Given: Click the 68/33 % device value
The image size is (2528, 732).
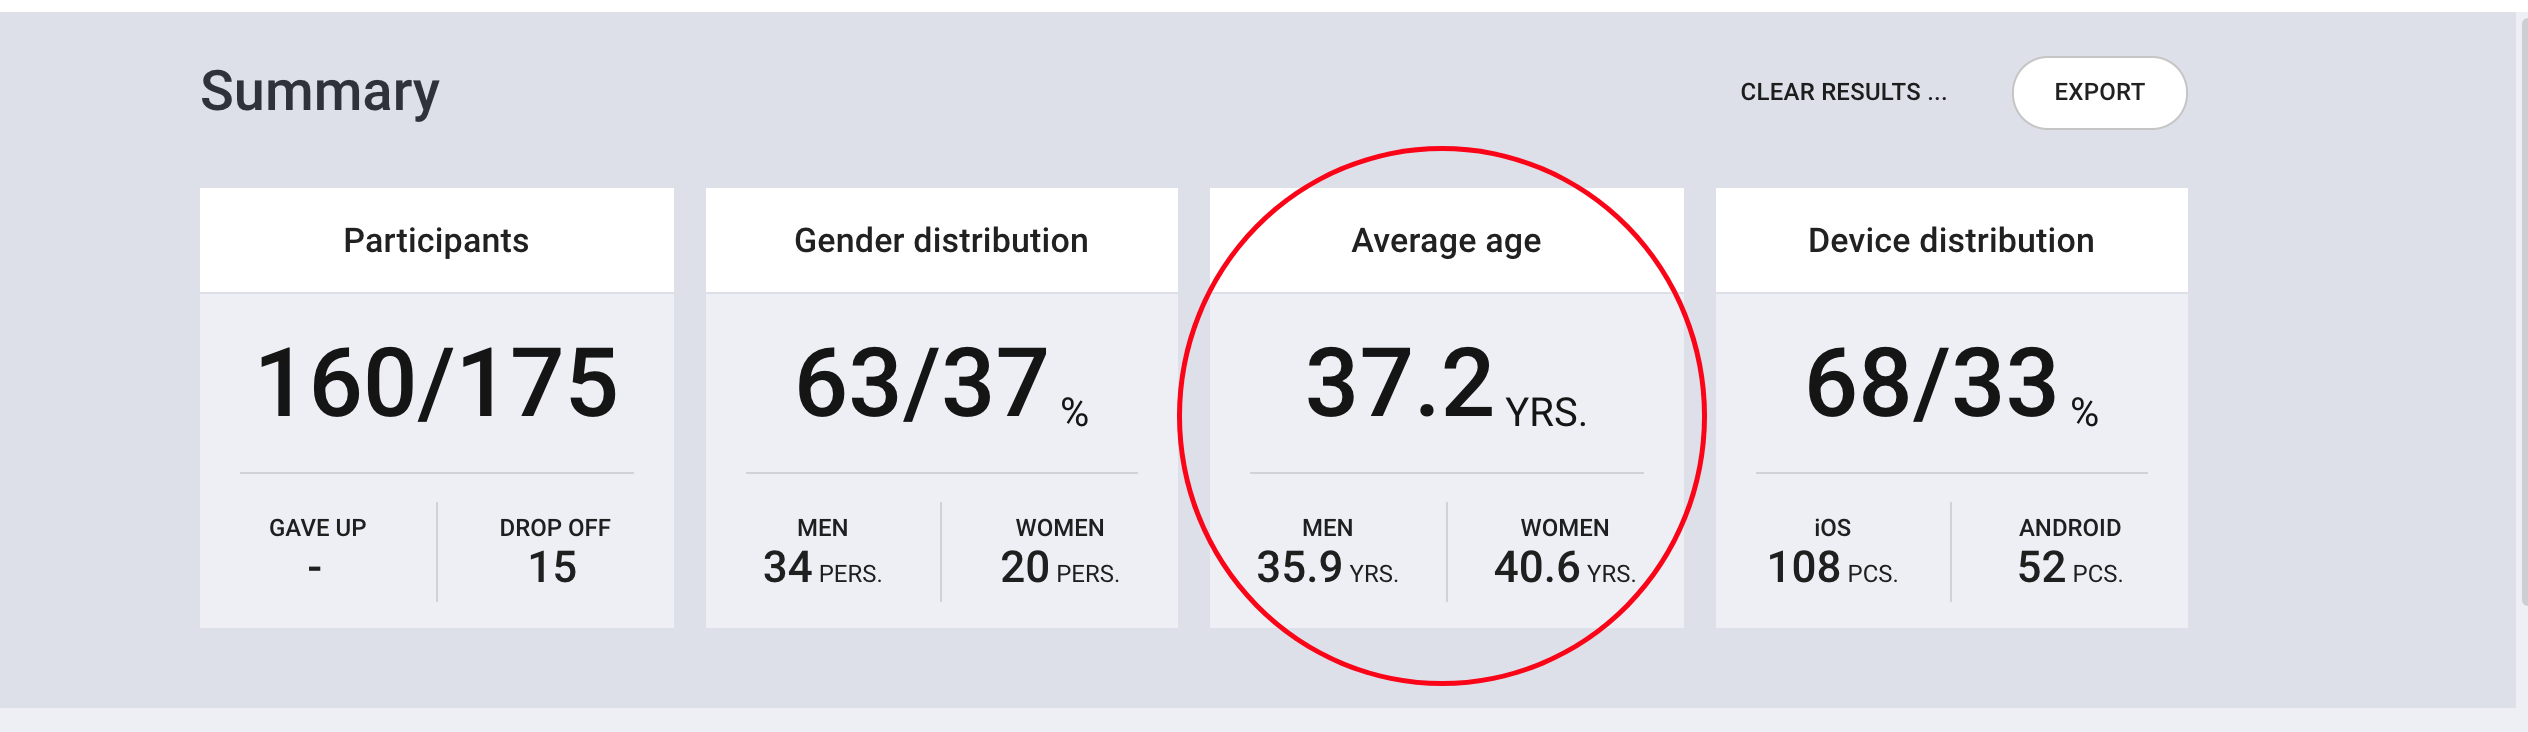Looking at the screenshot, I should click(1952, 385).
